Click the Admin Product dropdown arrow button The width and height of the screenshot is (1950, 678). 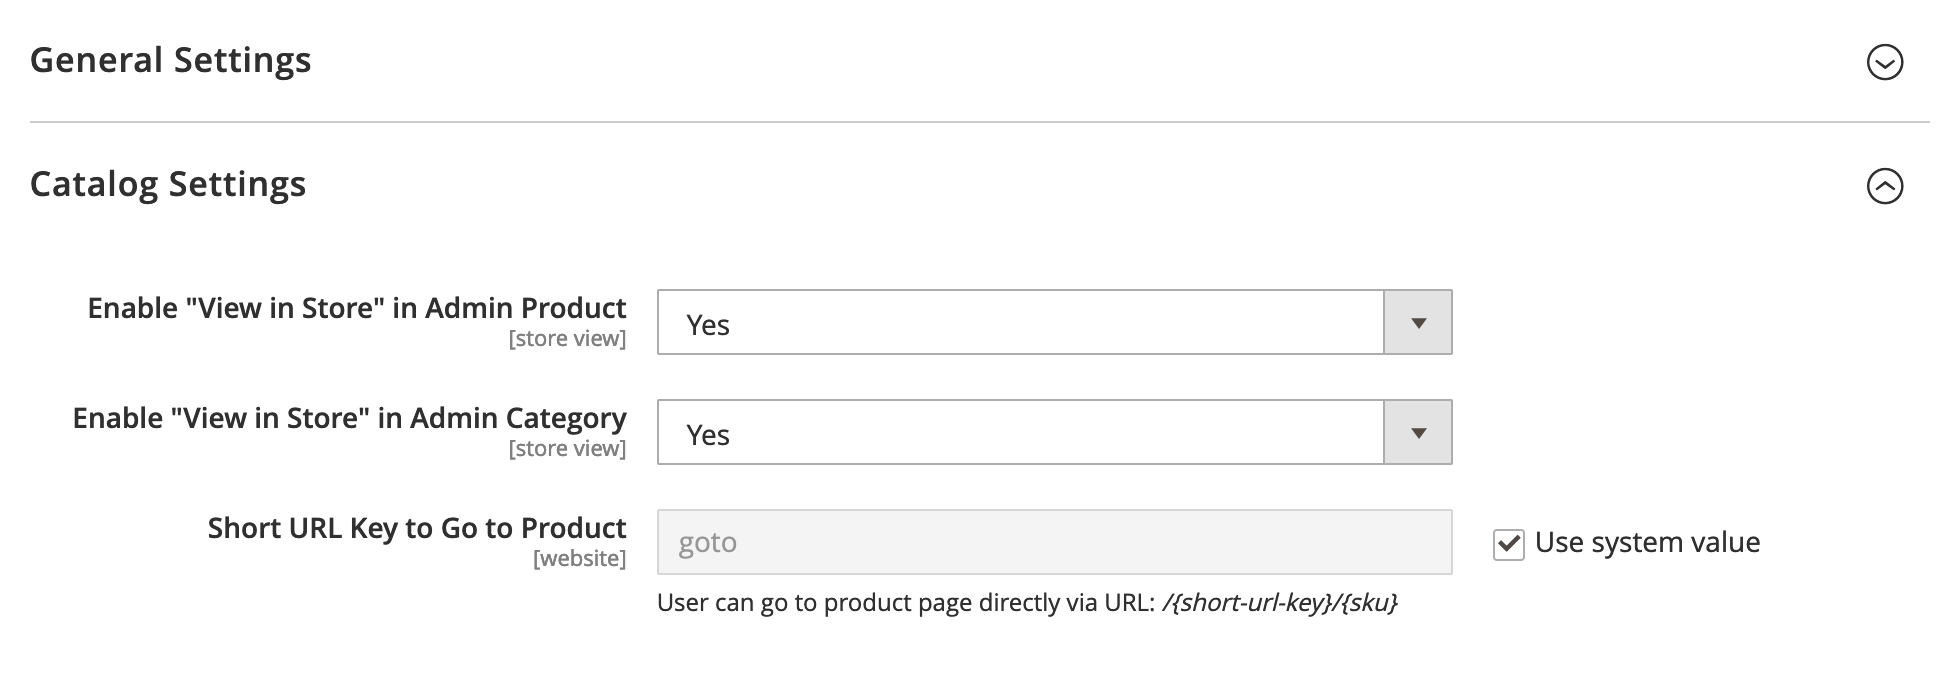tap(1417, 323)
